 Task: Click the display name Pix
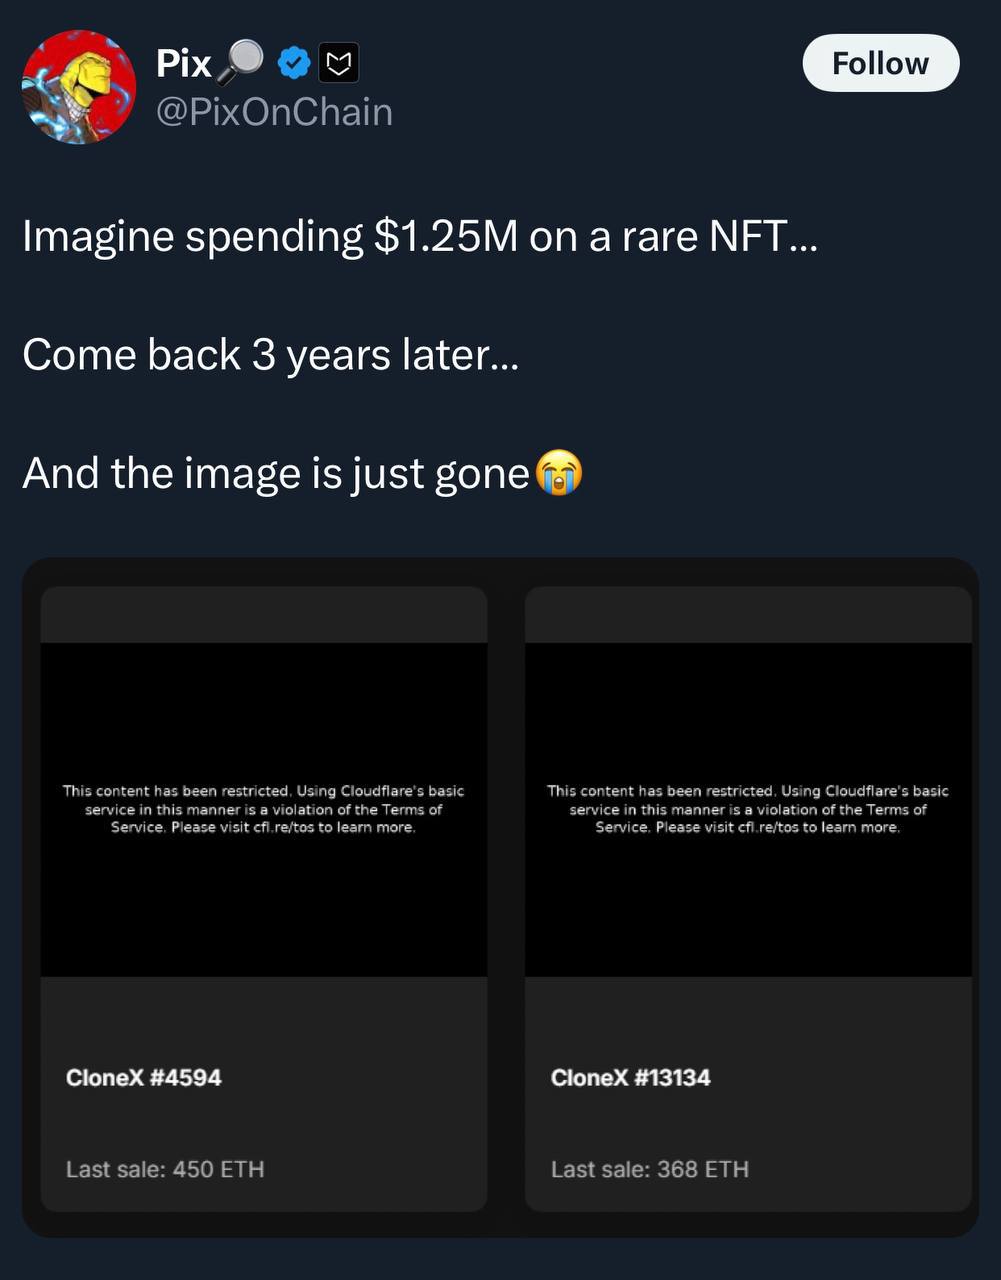coord(183,63)
